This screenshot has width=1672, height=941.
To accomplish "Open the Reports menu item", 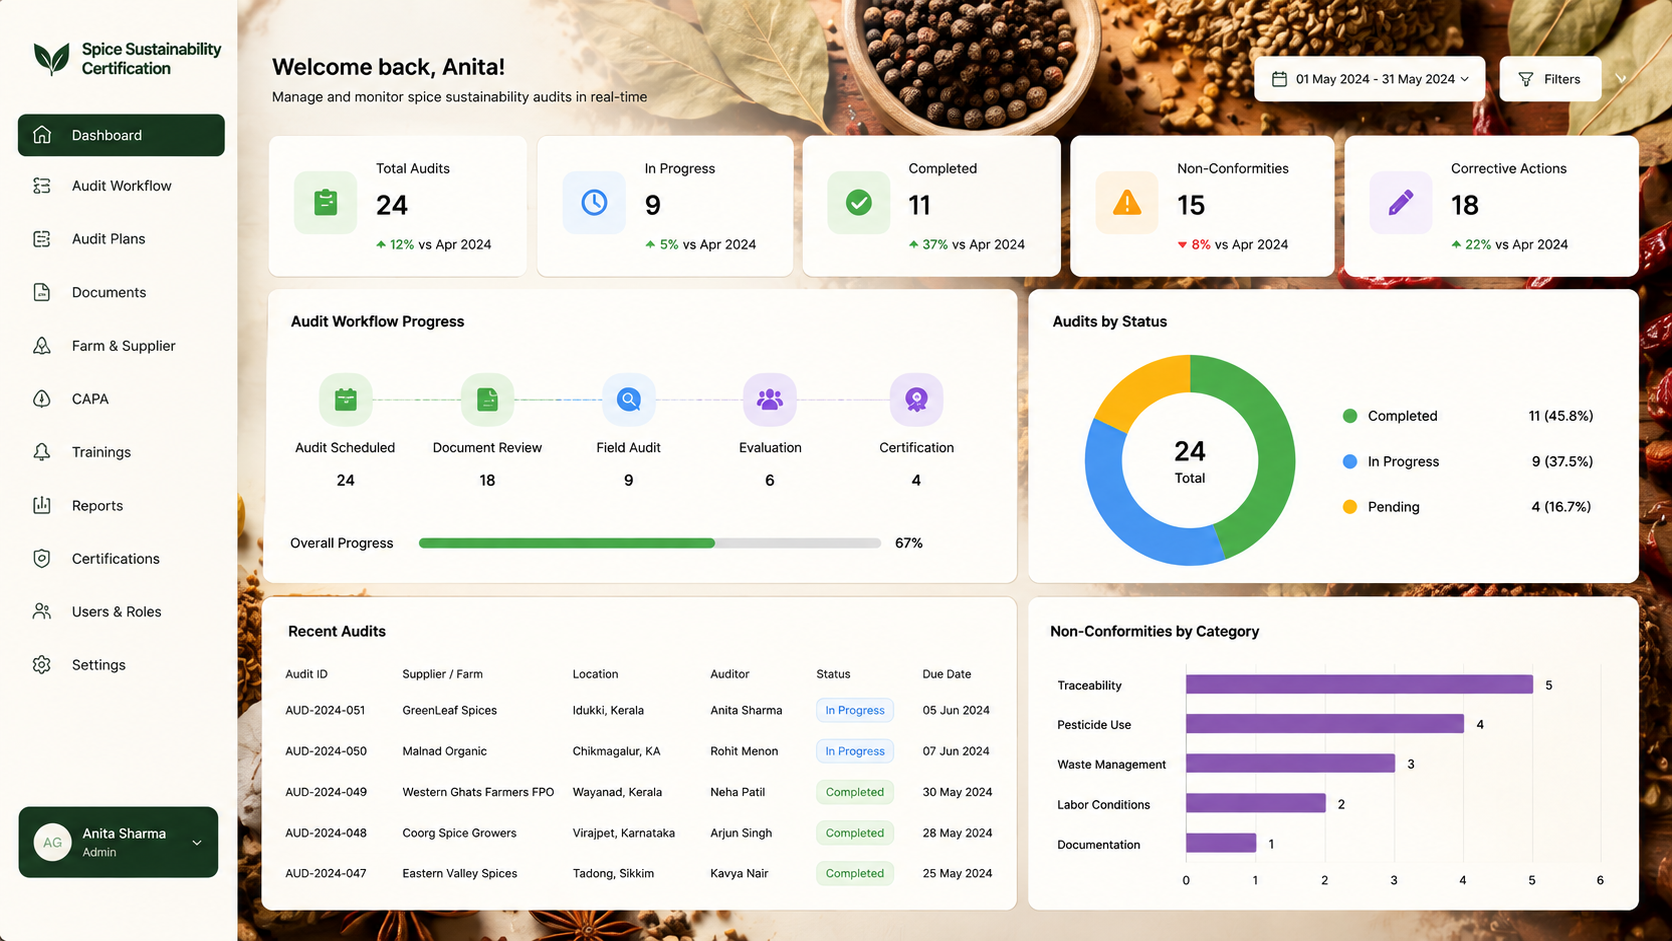I will [x=121, y=505].
